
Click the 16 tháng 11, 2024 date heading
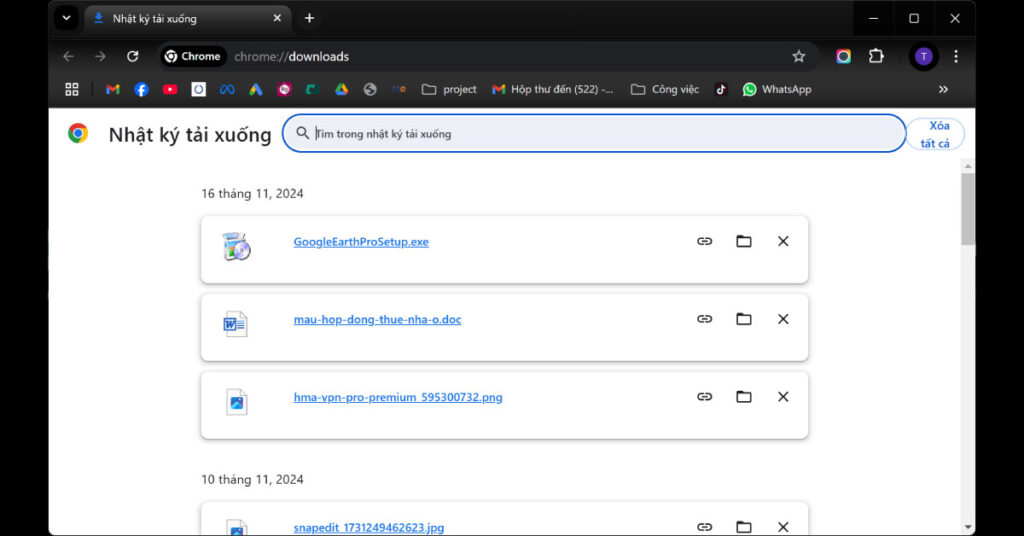[252, 193]
